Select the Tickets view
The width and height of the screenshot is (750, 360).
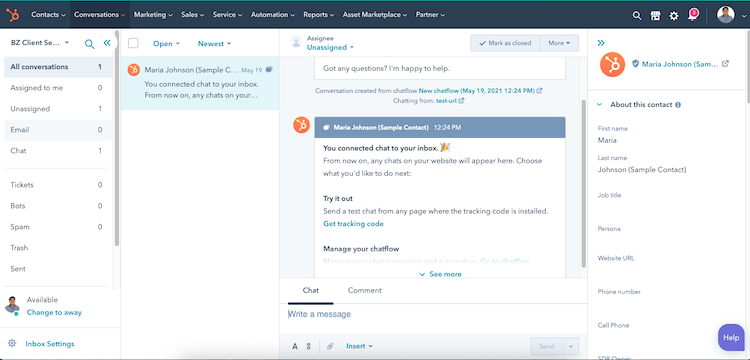click(58, 185)
